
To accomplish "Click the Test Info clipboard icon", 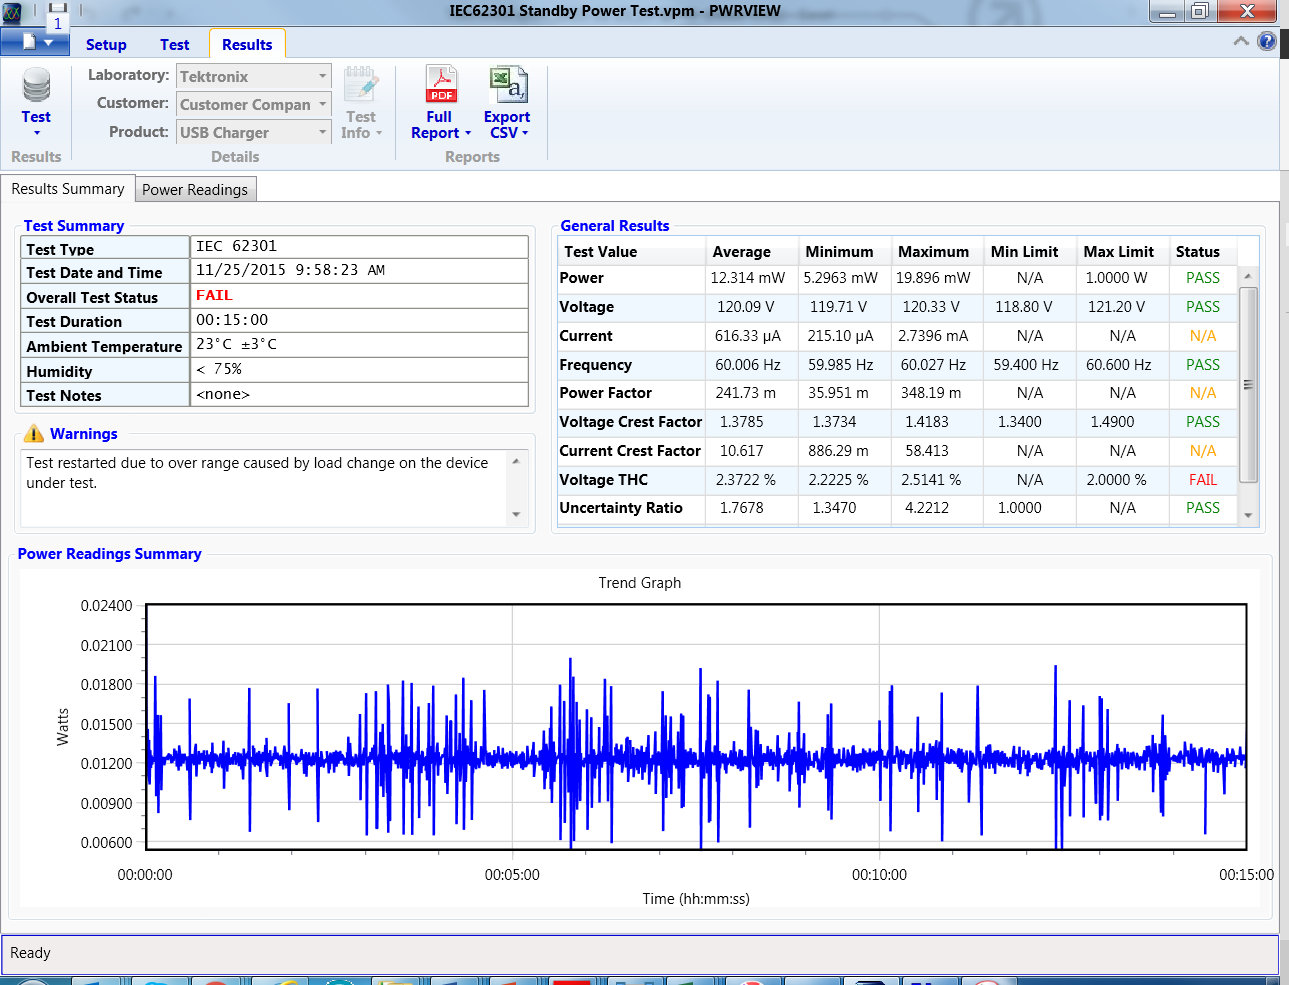I will [361, 84].
